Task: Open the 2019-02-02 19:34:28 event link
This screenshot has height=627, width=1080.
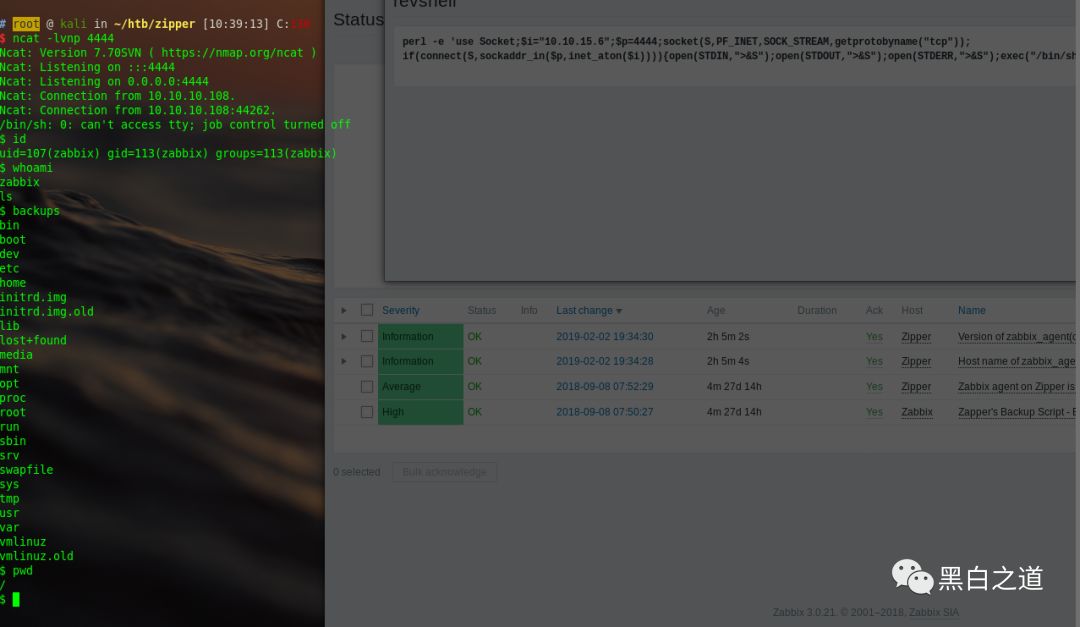Action: (x=605, y=361)
